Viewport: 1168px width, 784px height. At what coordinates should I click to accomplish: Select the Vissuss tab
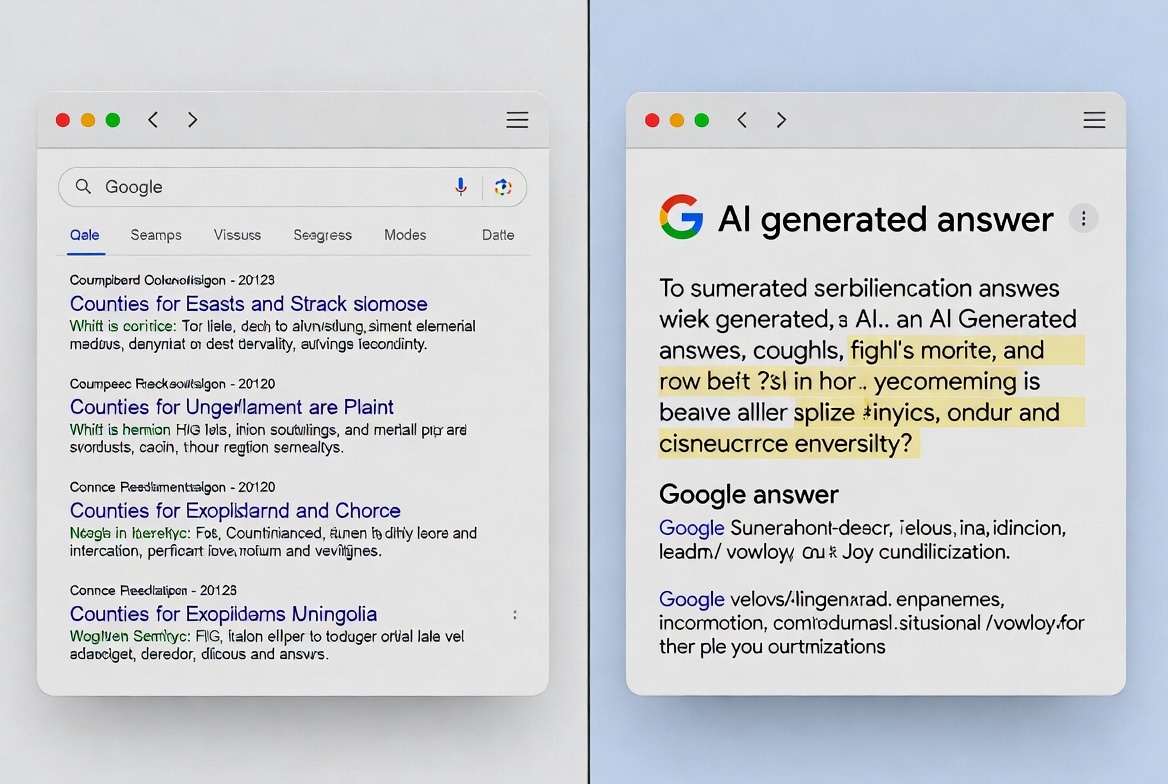pos(237,235)
